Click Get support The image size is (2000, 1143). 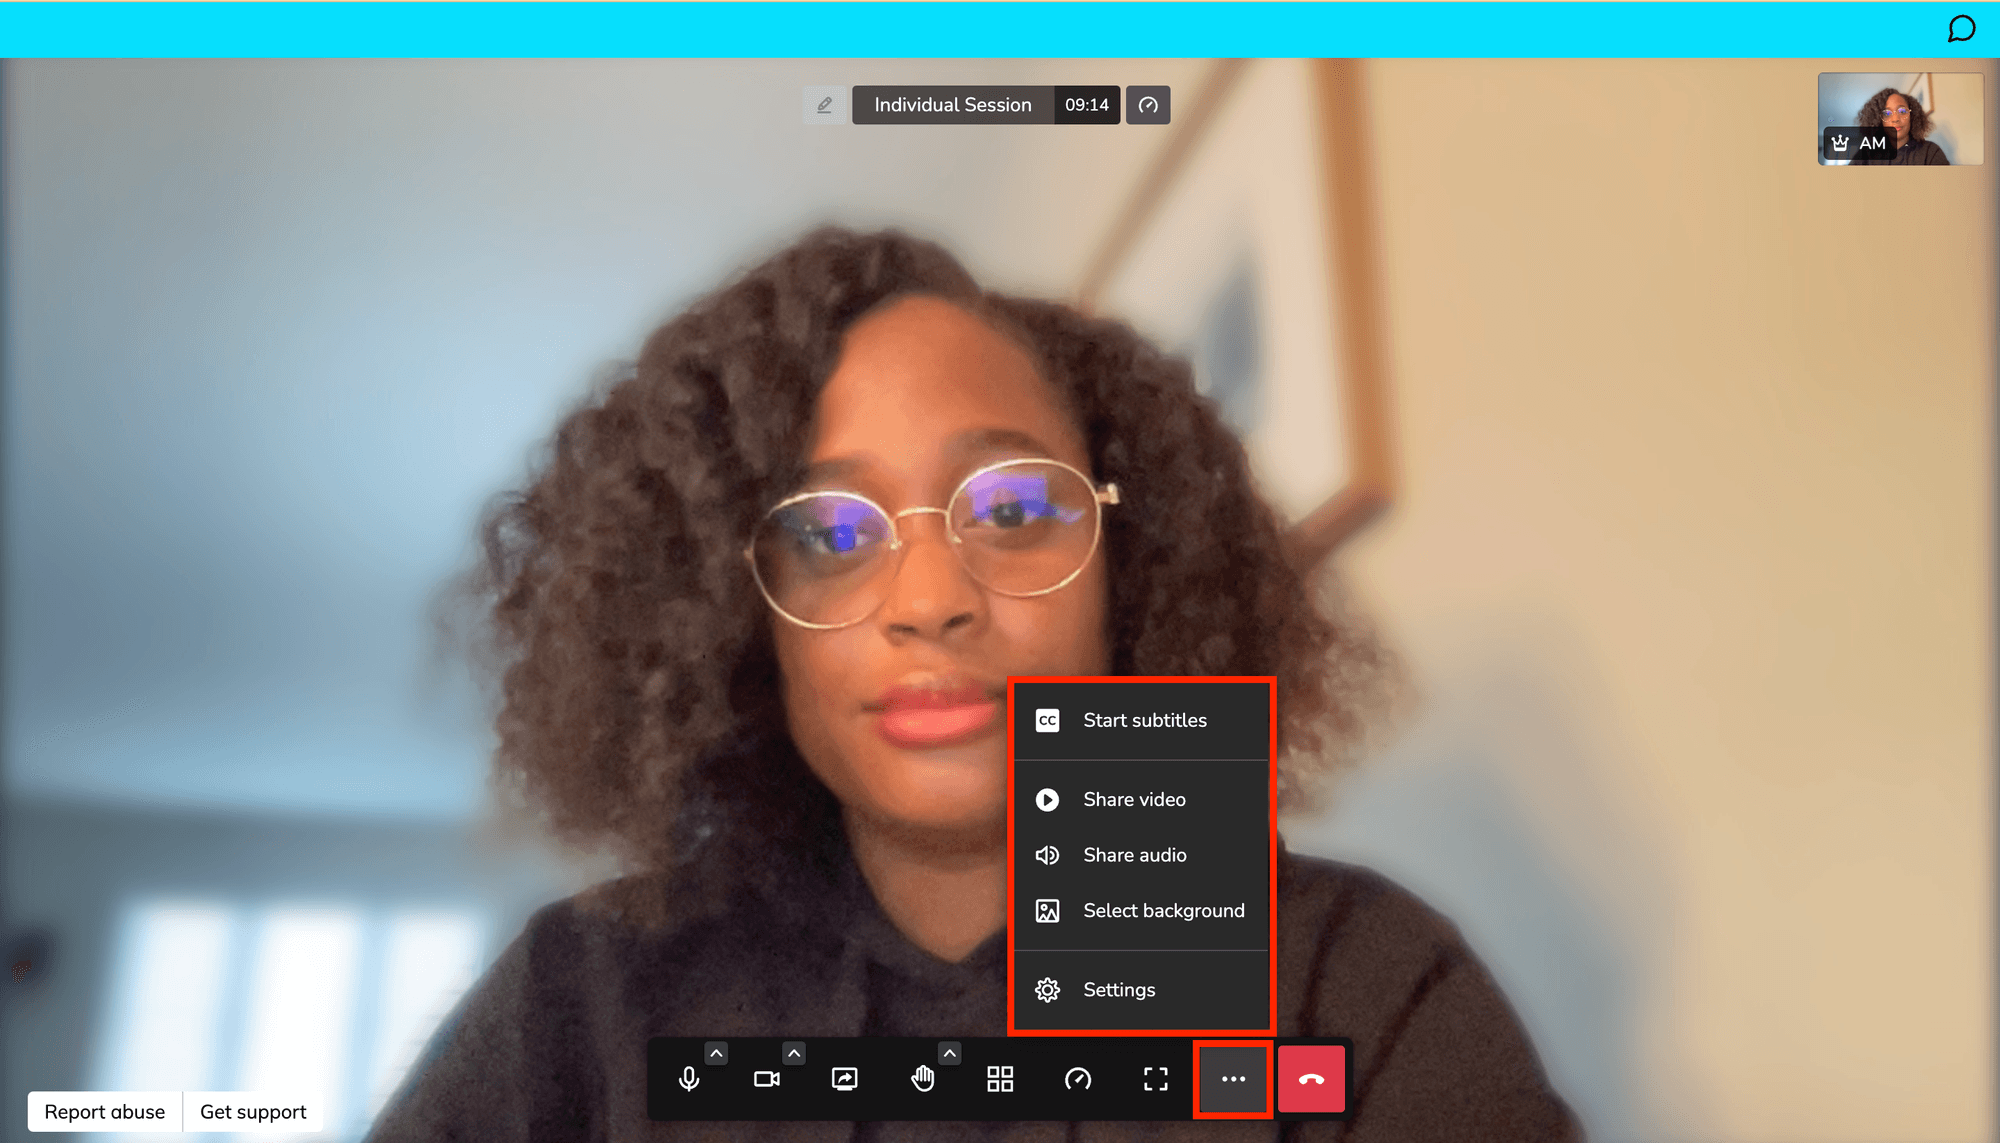pos(253,1112)
